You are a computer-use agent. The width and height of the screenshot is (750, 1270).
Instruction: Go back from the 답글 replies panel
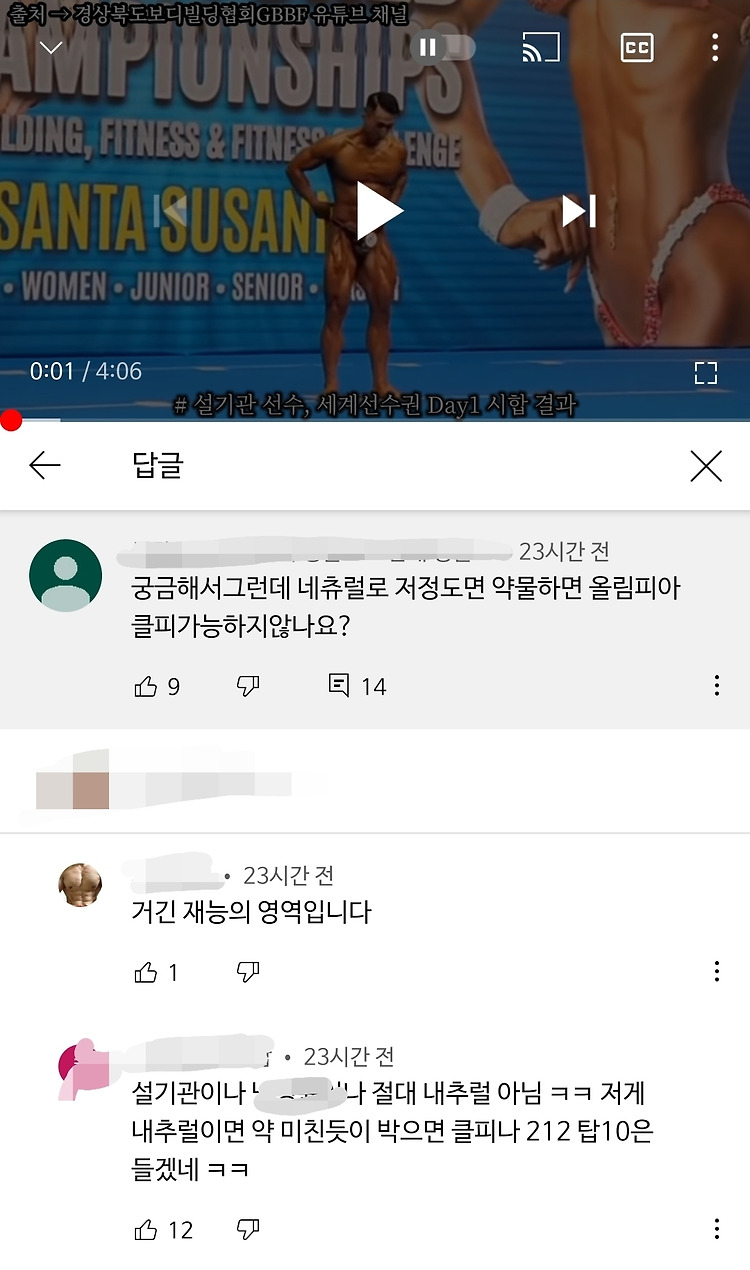tap(45, 465)
